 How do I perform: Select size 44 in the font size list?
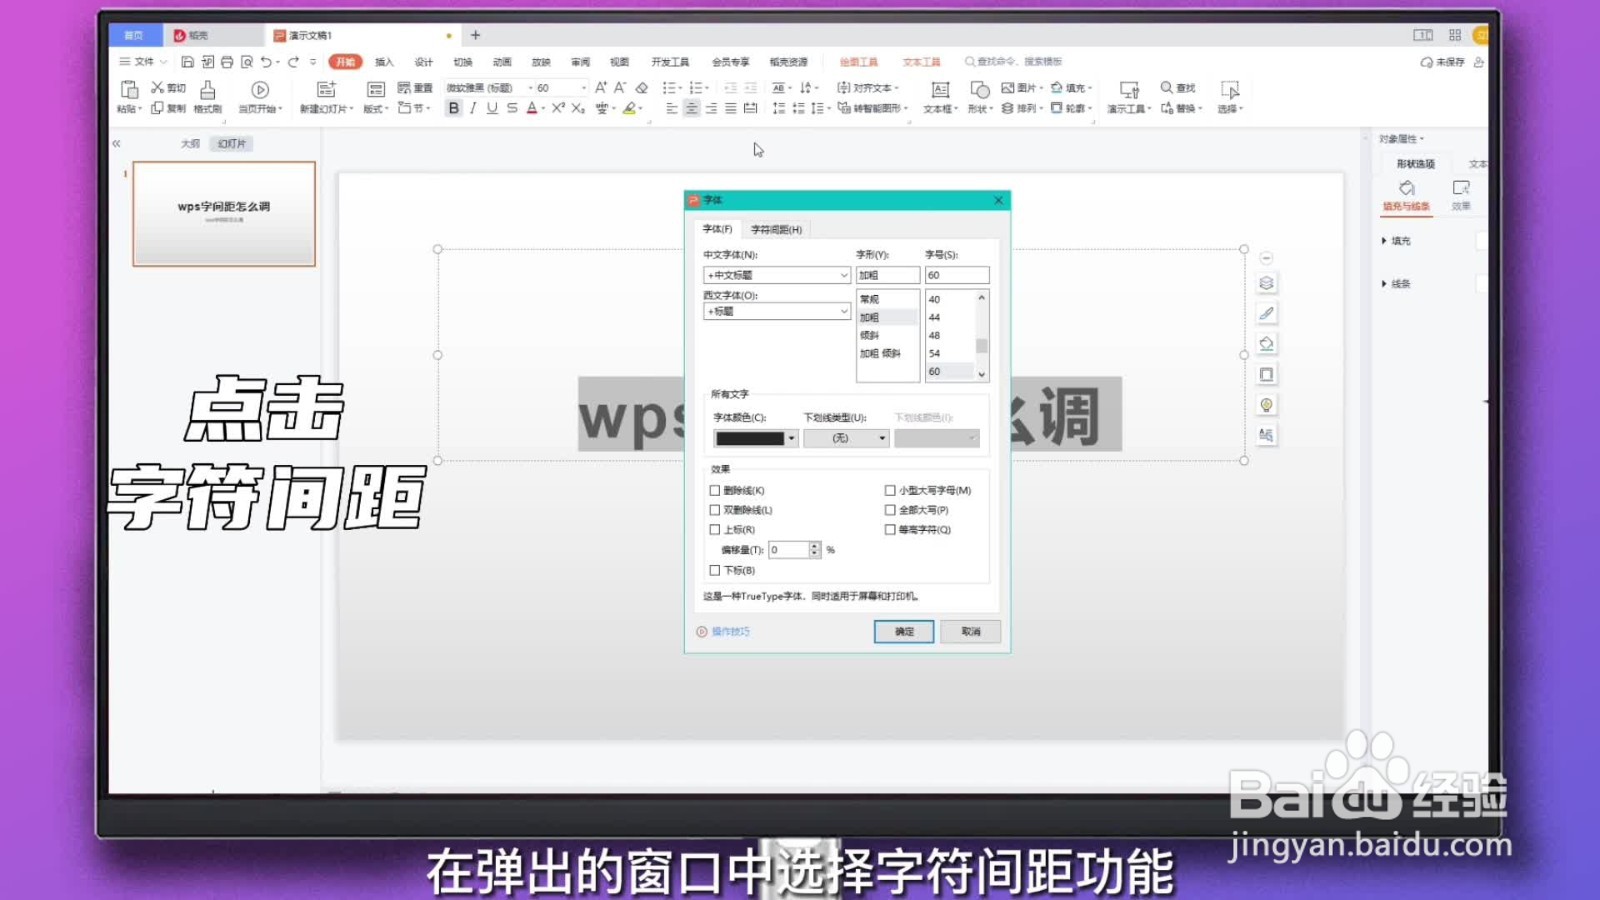point(934,316)
